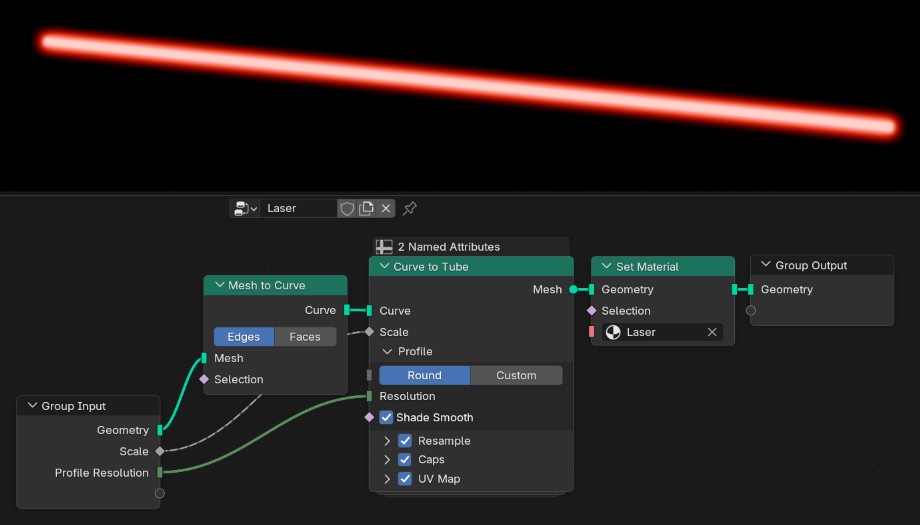
Task: Select the Mesh to Curve node header
Action: (275, 285)
